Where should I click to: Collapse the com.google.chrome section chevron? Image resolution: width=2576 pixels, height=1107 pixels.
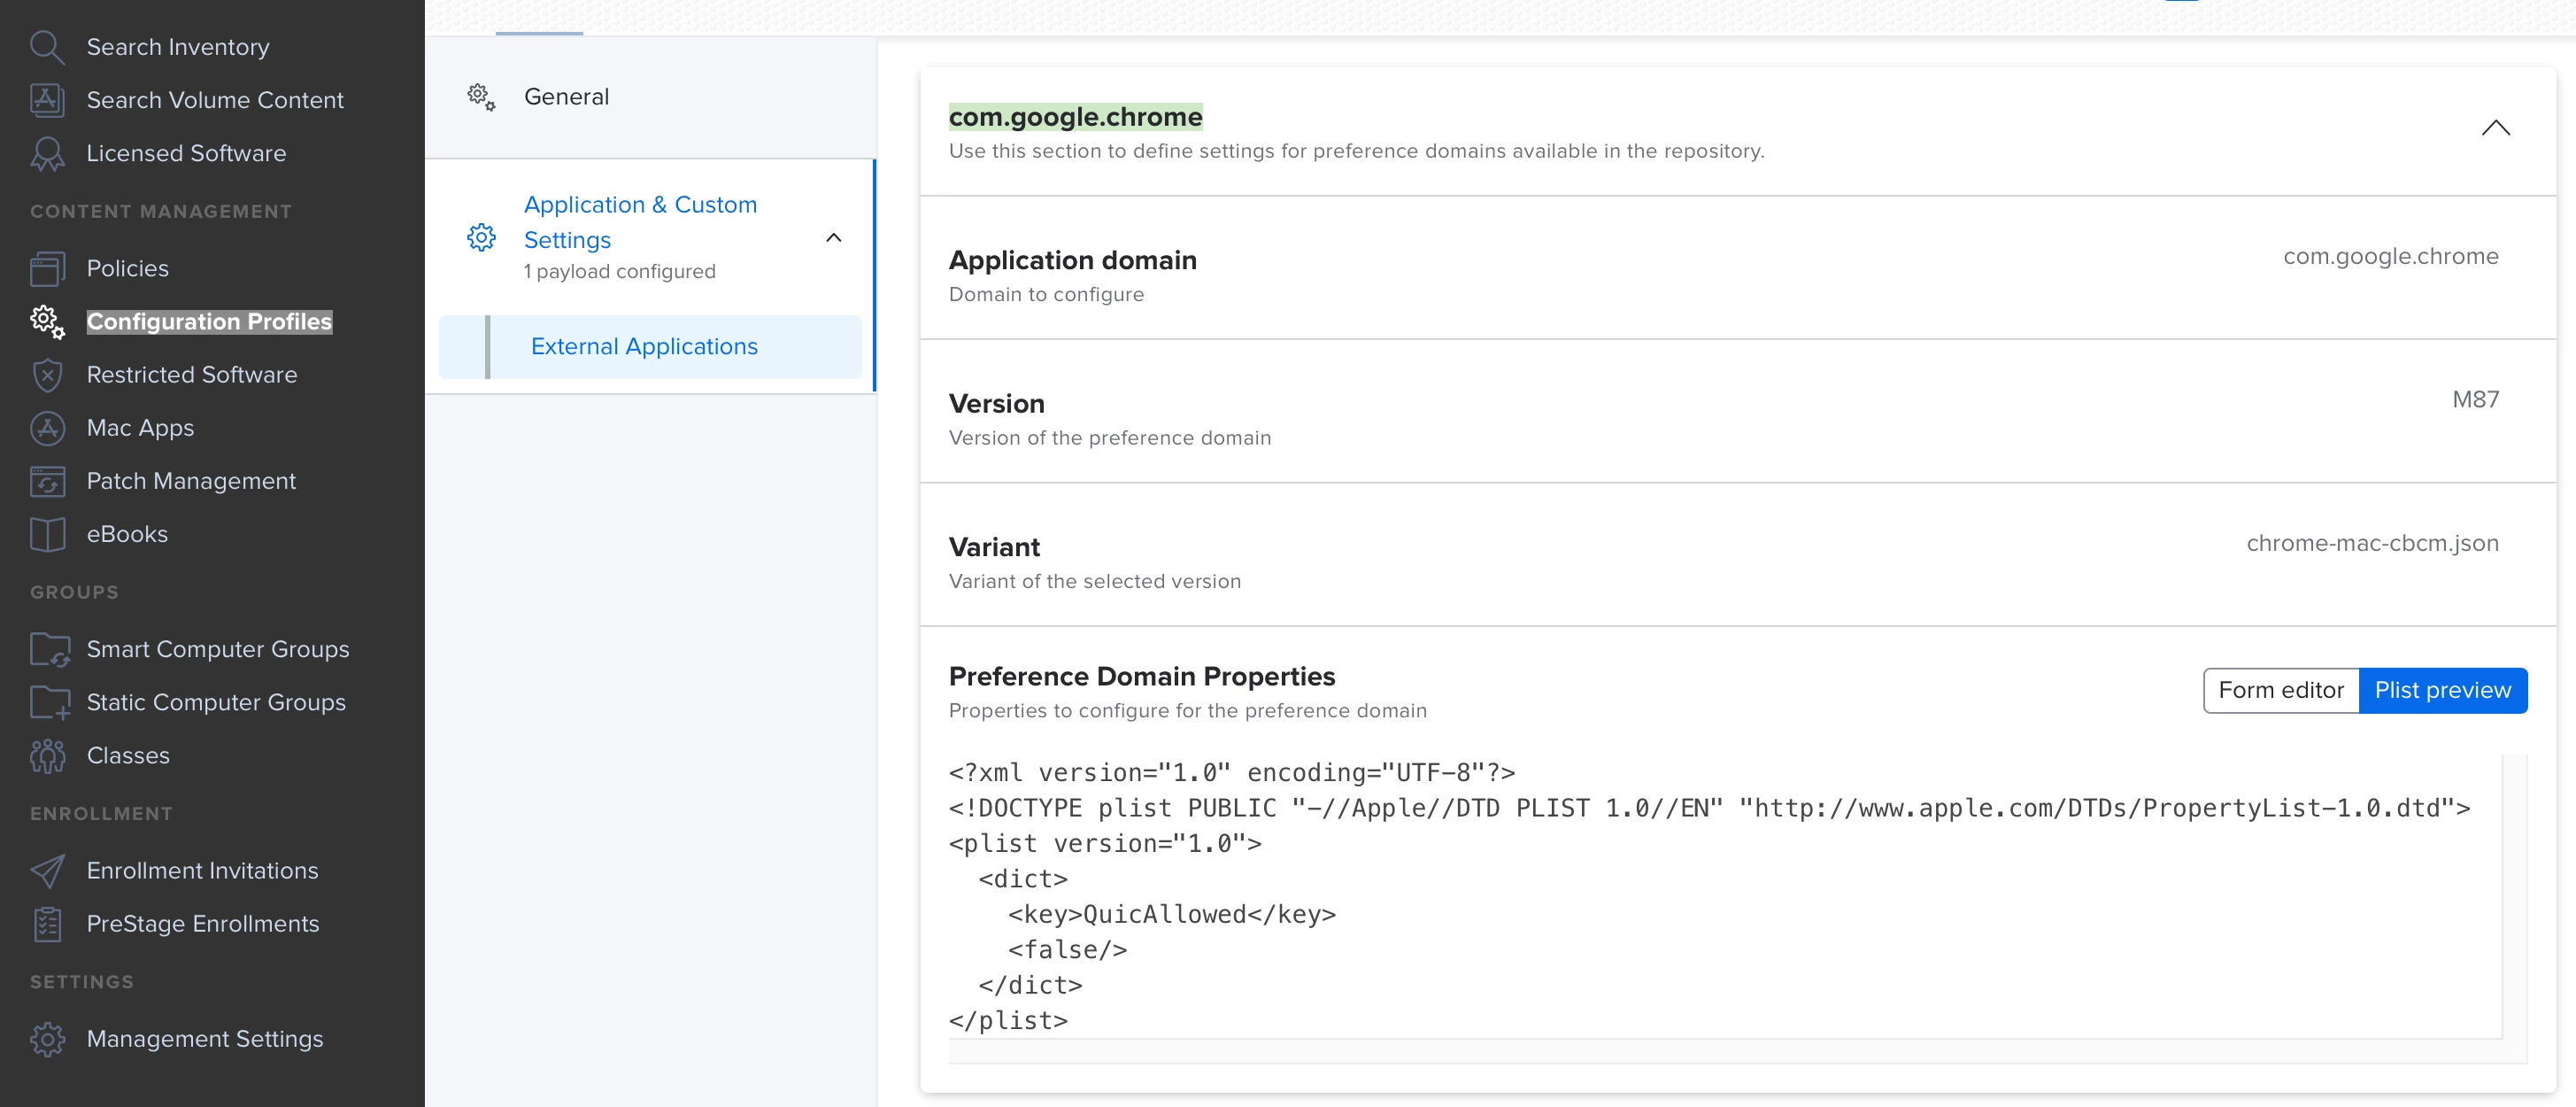2496,128
